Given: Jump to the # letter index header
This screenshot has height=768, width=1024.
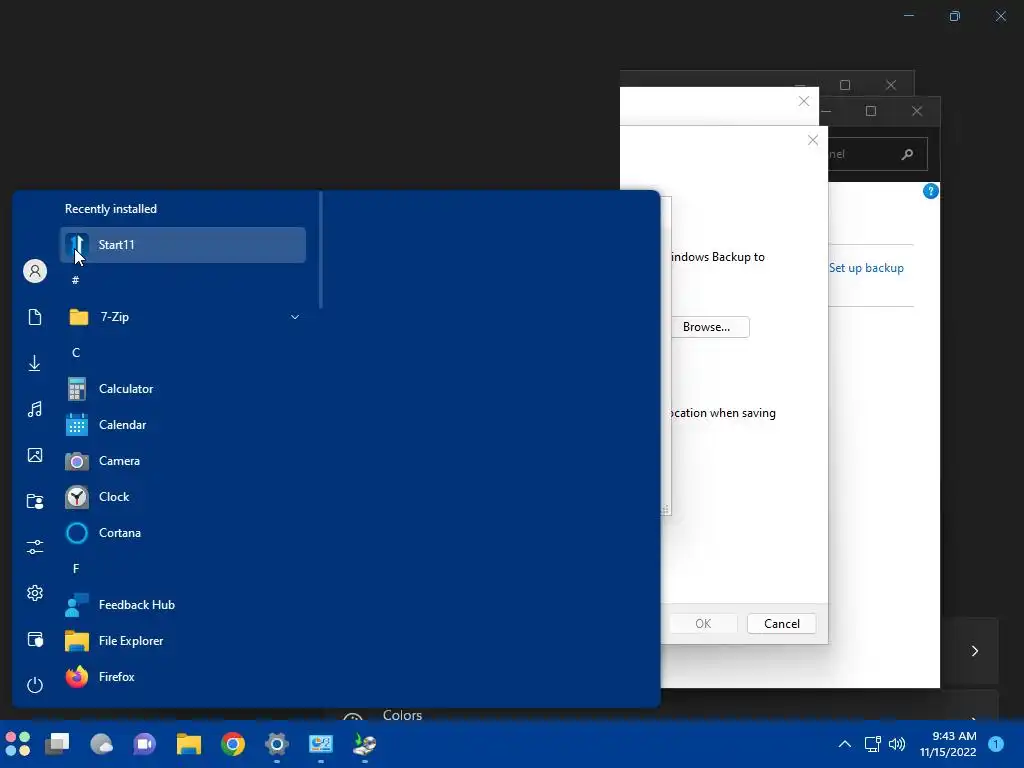Looking at the screenshot, I should (76, 280).
